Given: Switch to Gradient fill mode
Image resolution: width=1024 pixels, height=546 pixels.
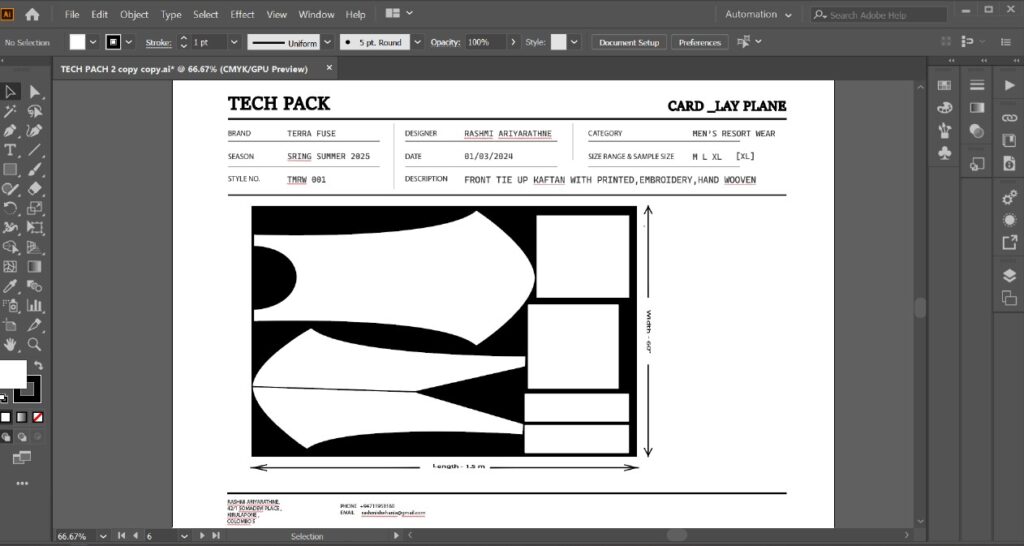Looking at the screenshot, I should pos(21,417).
